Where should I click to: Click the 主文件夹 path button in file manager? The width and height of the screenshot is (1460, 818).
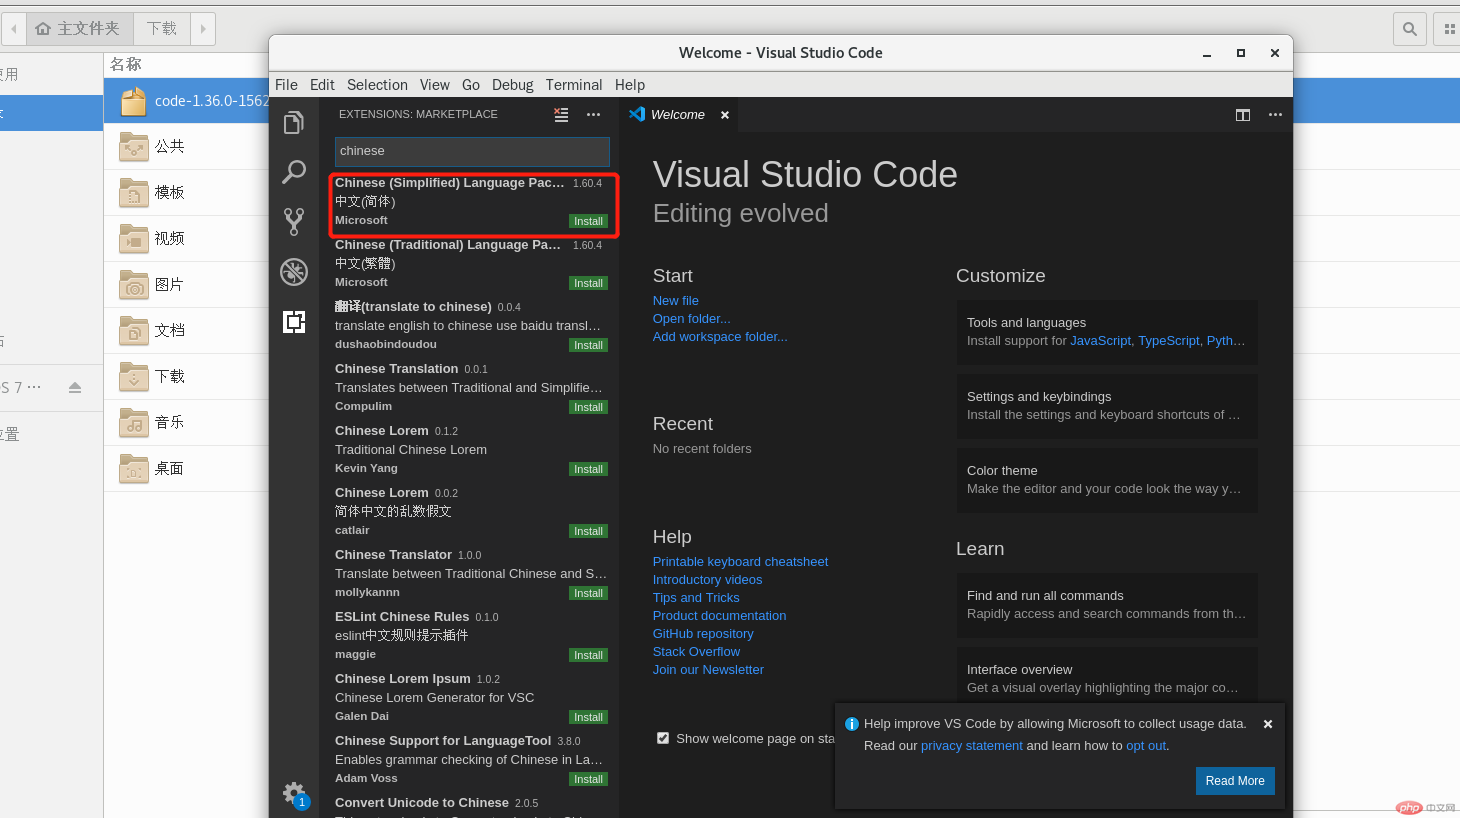[79, 29]
